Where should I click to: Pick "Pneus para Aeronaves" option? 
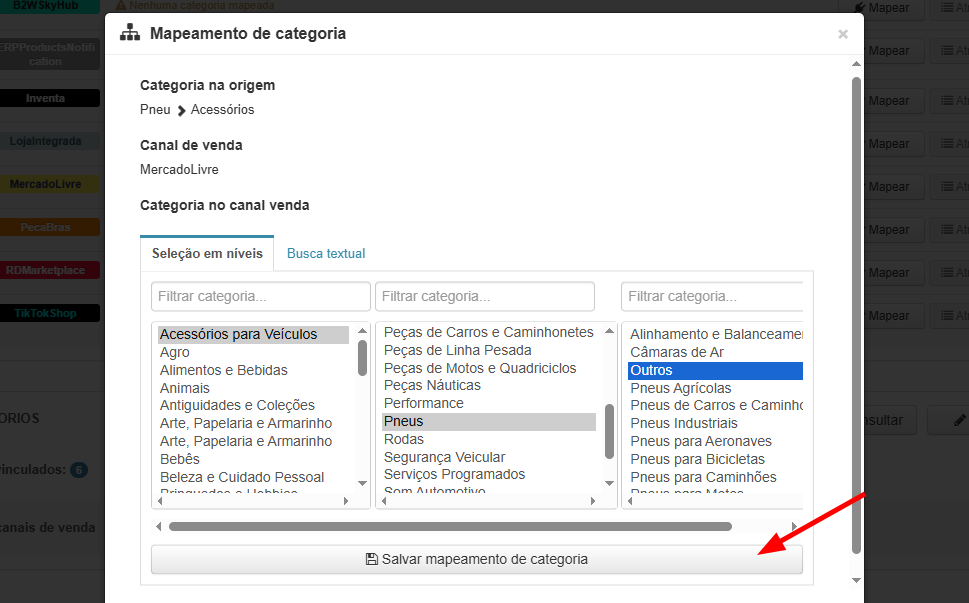pos(701,441)
